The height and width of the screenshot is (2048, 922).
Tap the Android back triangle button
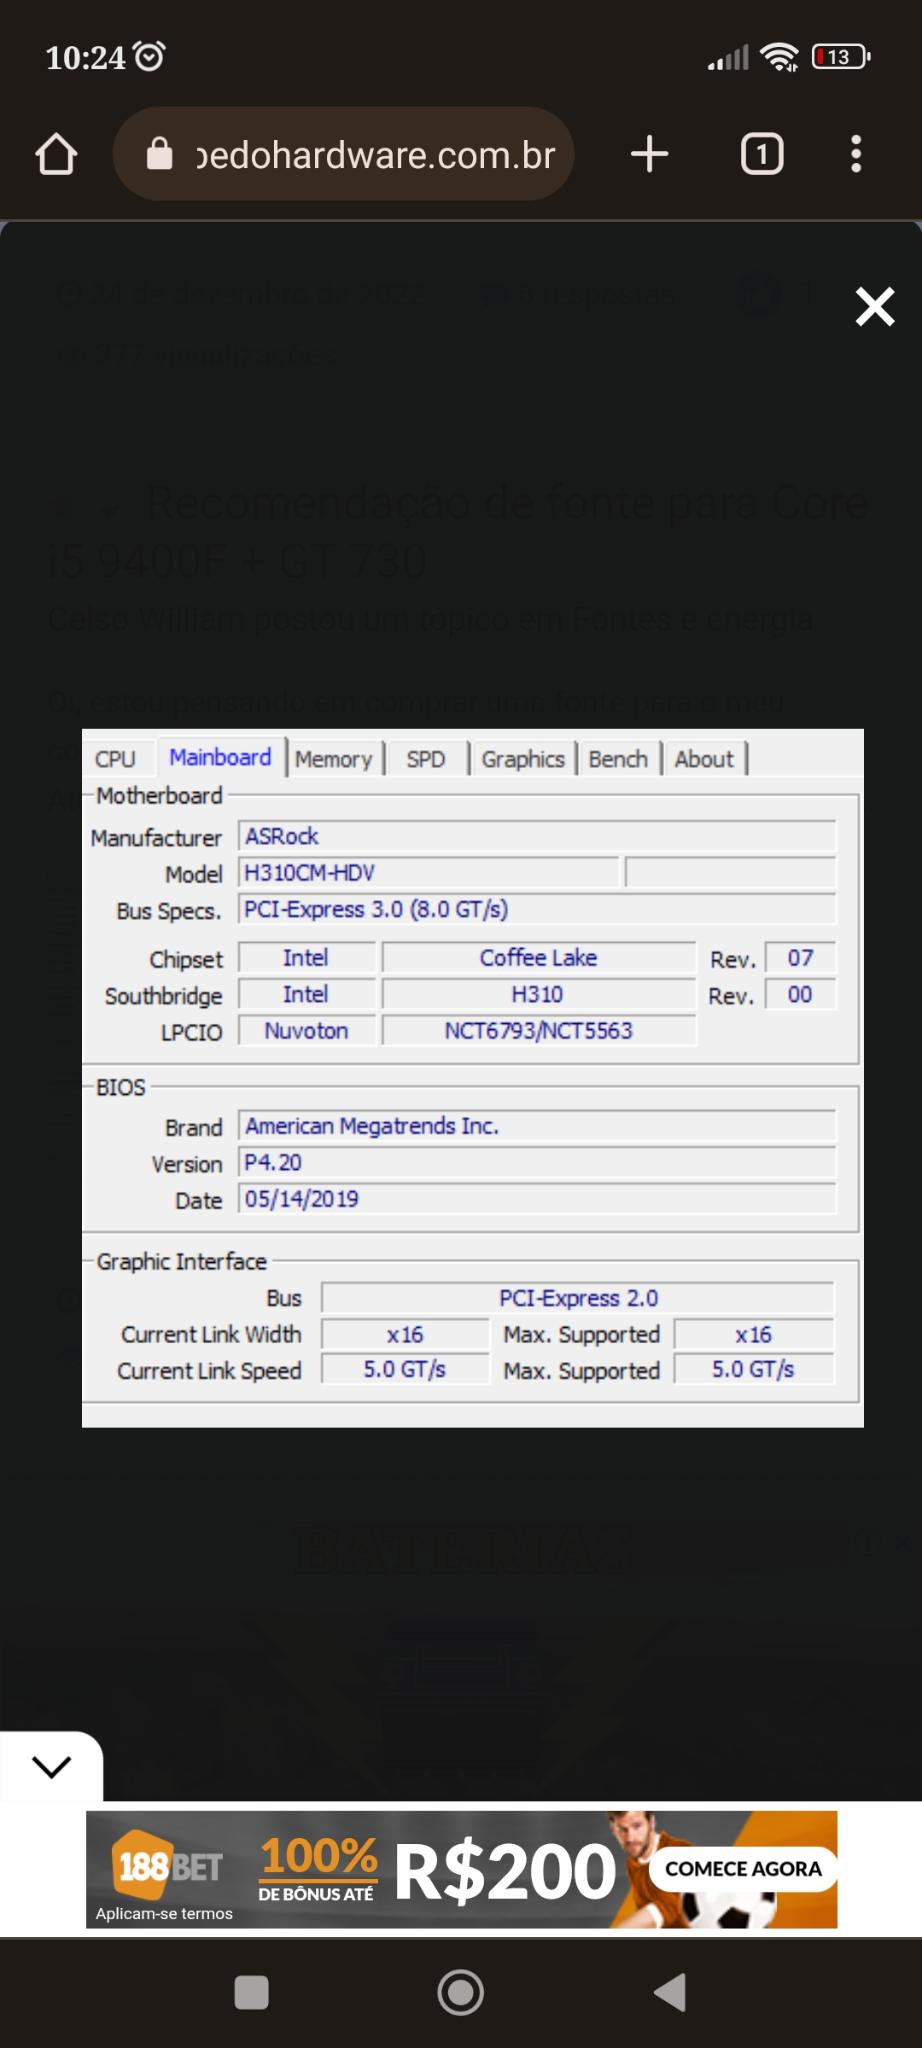click(x=670, y=1992)
